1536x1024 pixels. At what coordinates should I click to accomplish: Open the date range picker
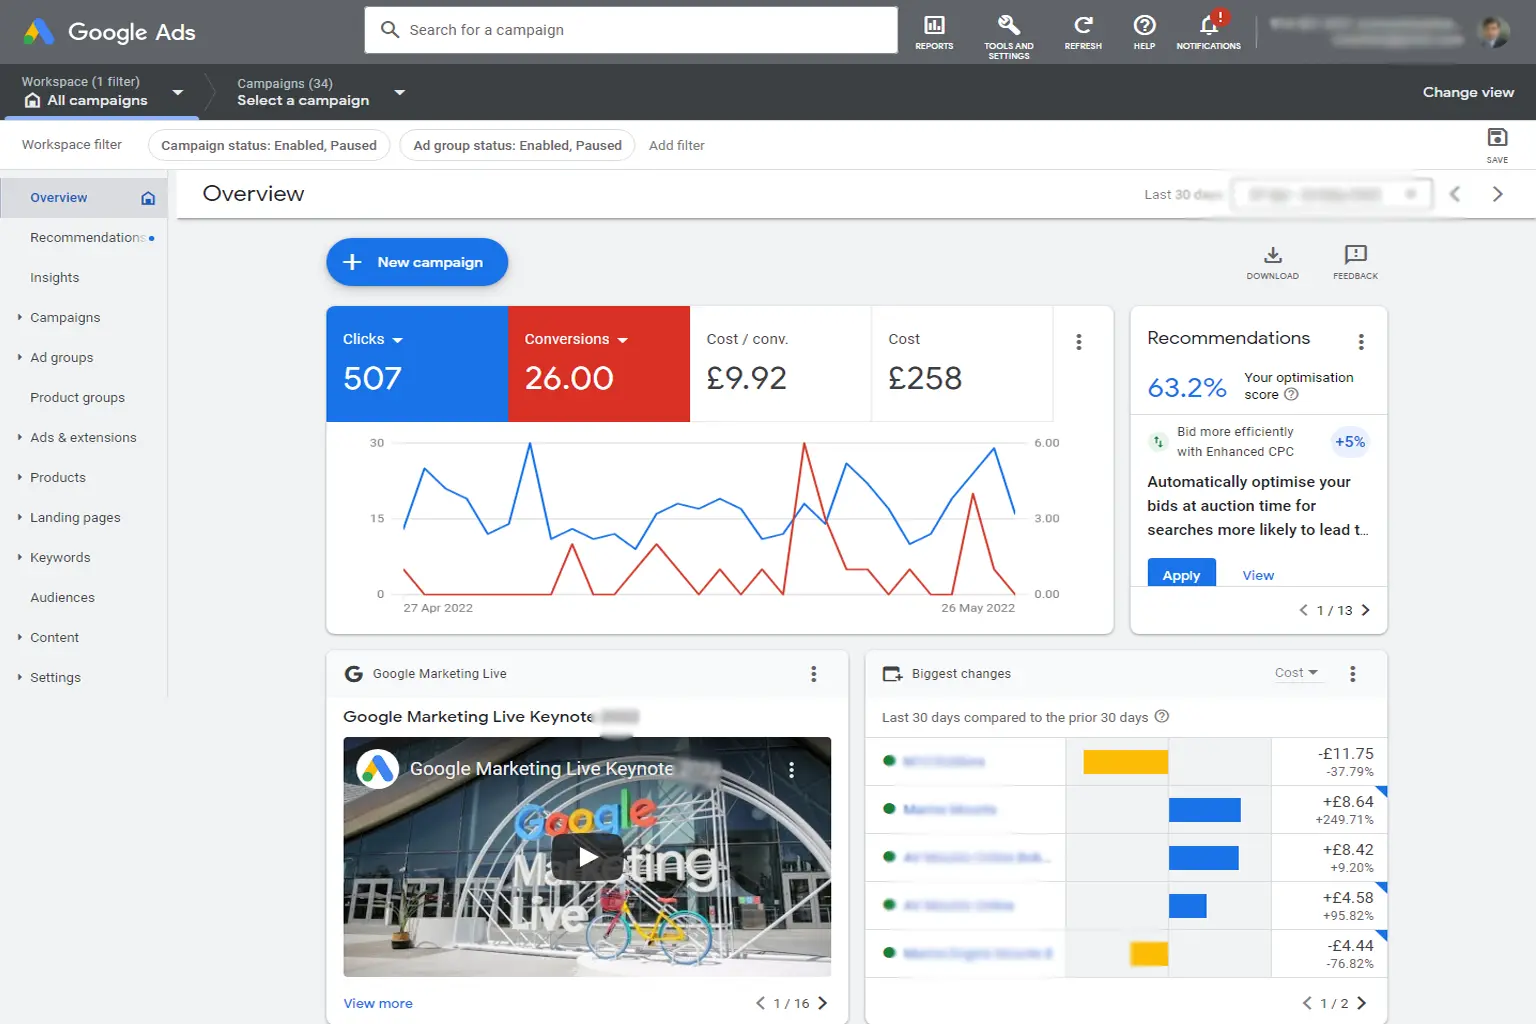(1332, 194)
